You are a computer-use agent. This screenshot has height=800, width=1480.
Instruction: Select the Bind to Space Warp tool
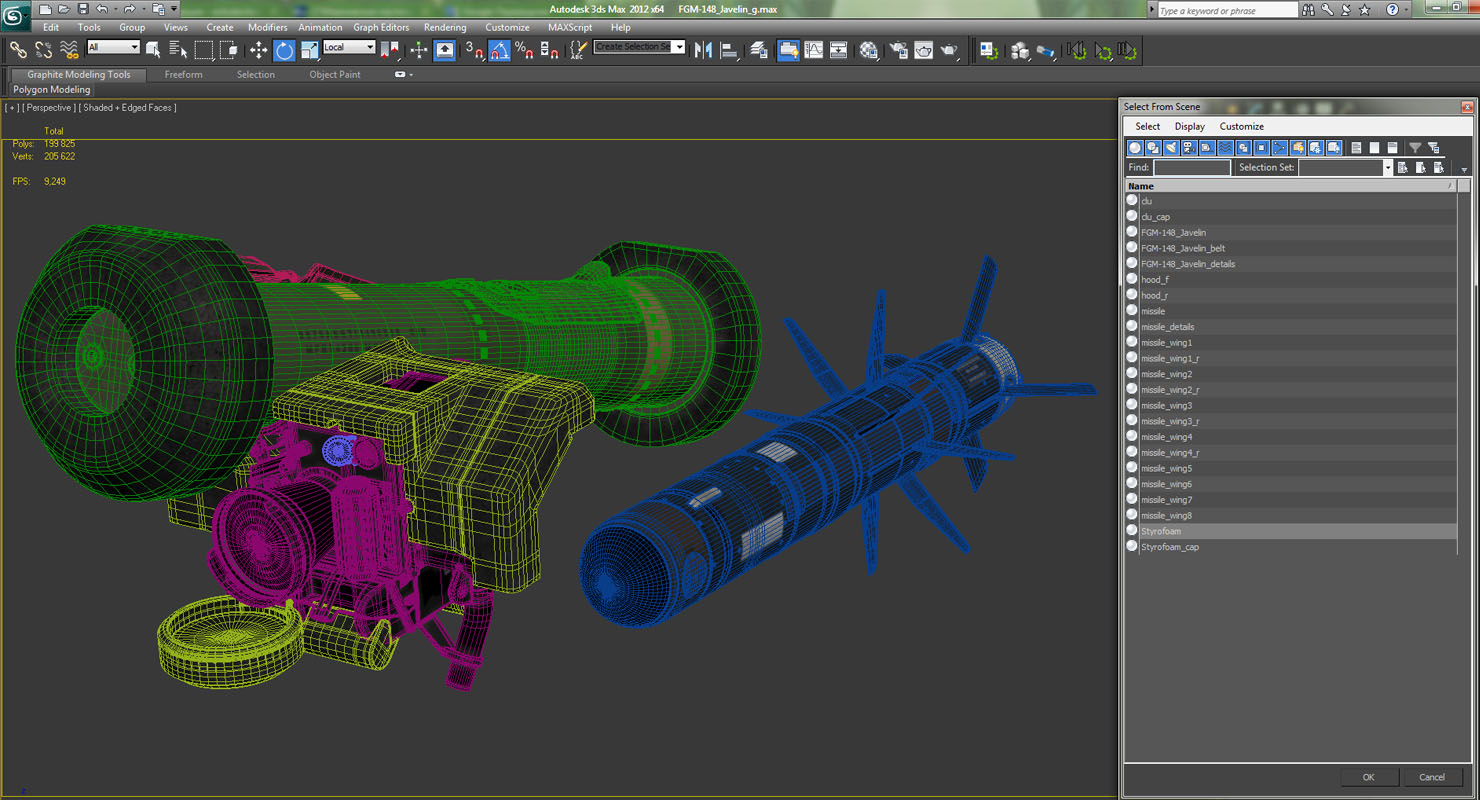[69, 49]
